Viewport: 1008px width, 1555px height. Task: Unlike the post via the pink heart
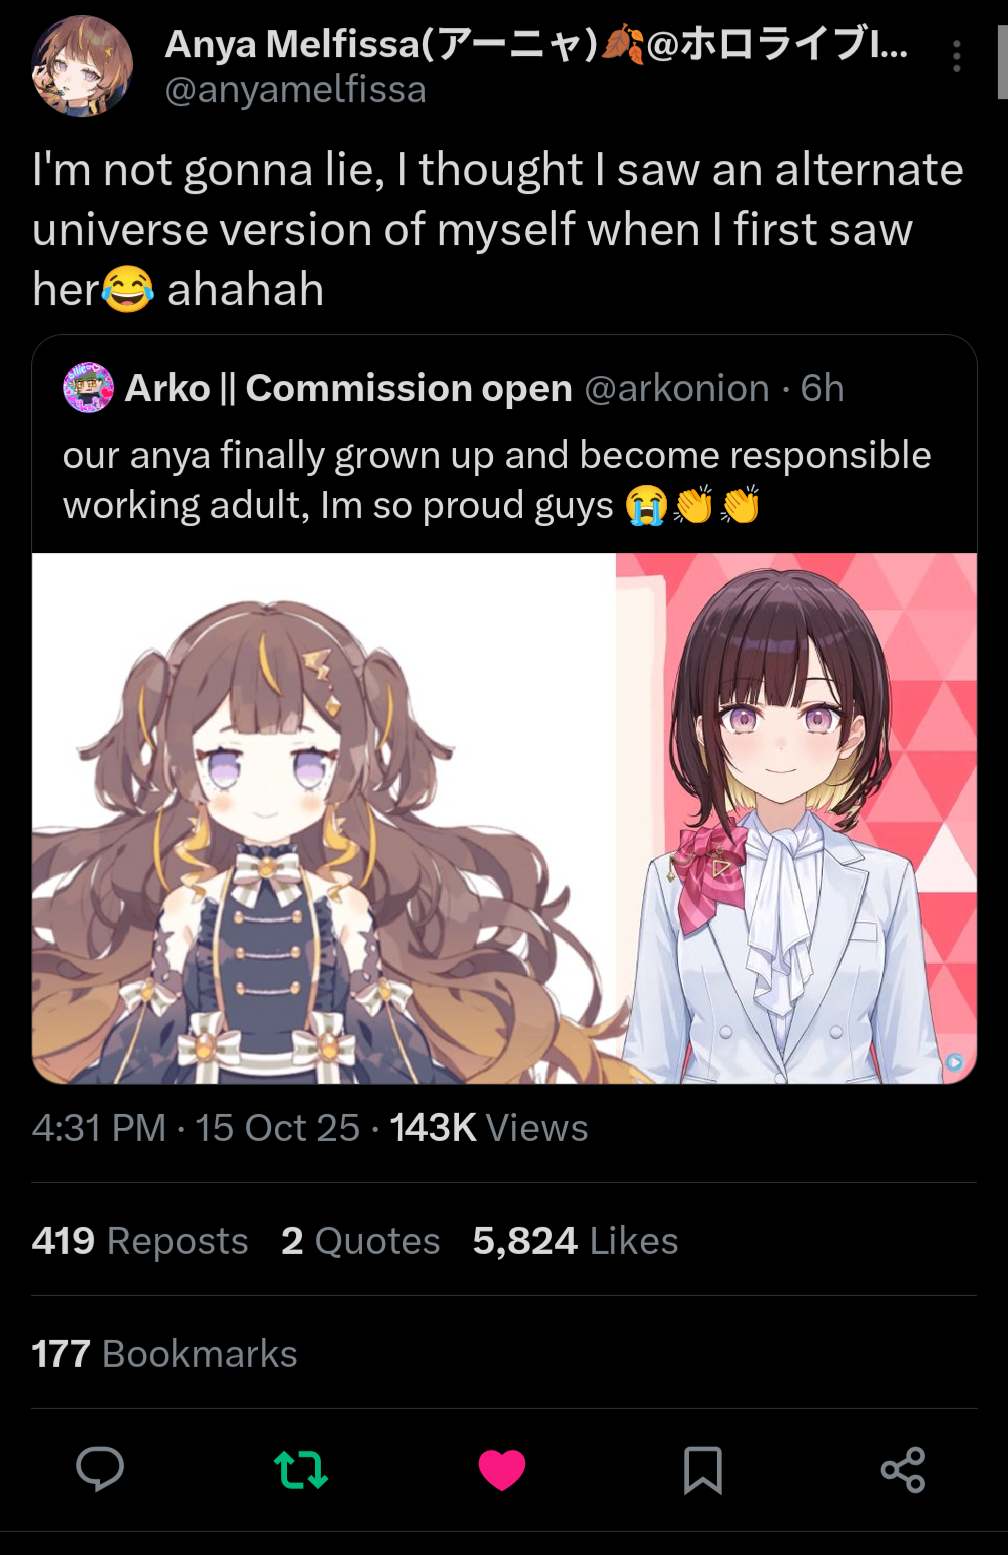pos(502,1470)
